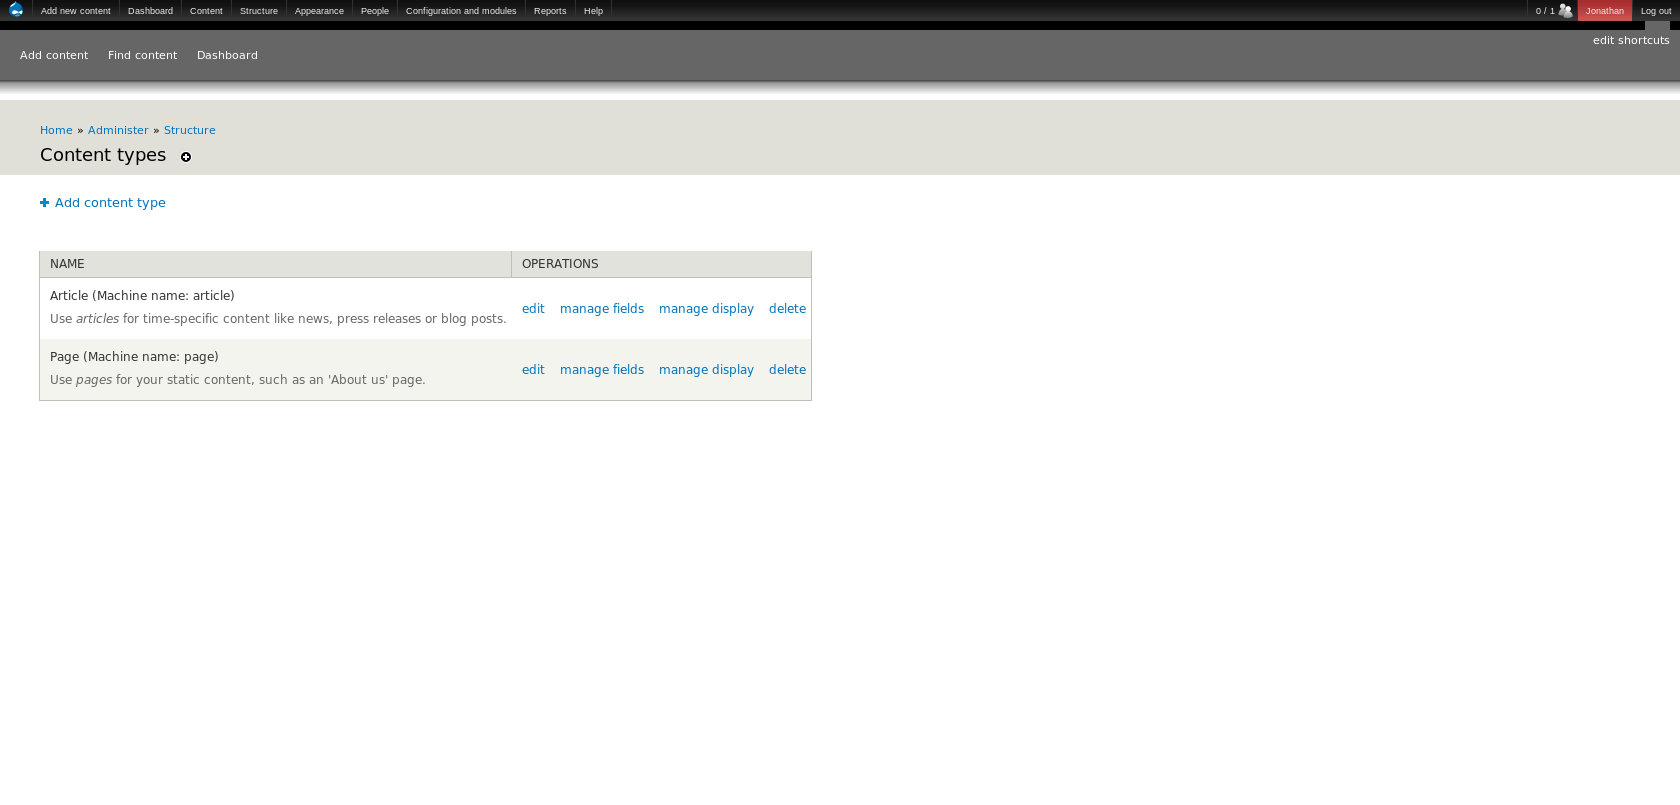1680x805 pixels.
Task: Open the Help menu item
Action: coord(594,11)
